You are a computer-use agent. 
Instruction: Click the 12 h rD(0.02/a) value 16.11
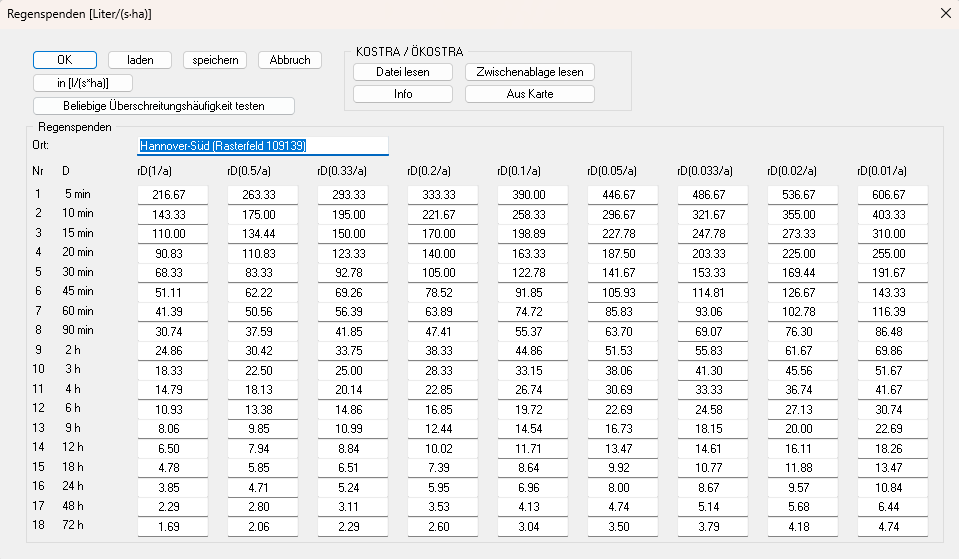803,448
